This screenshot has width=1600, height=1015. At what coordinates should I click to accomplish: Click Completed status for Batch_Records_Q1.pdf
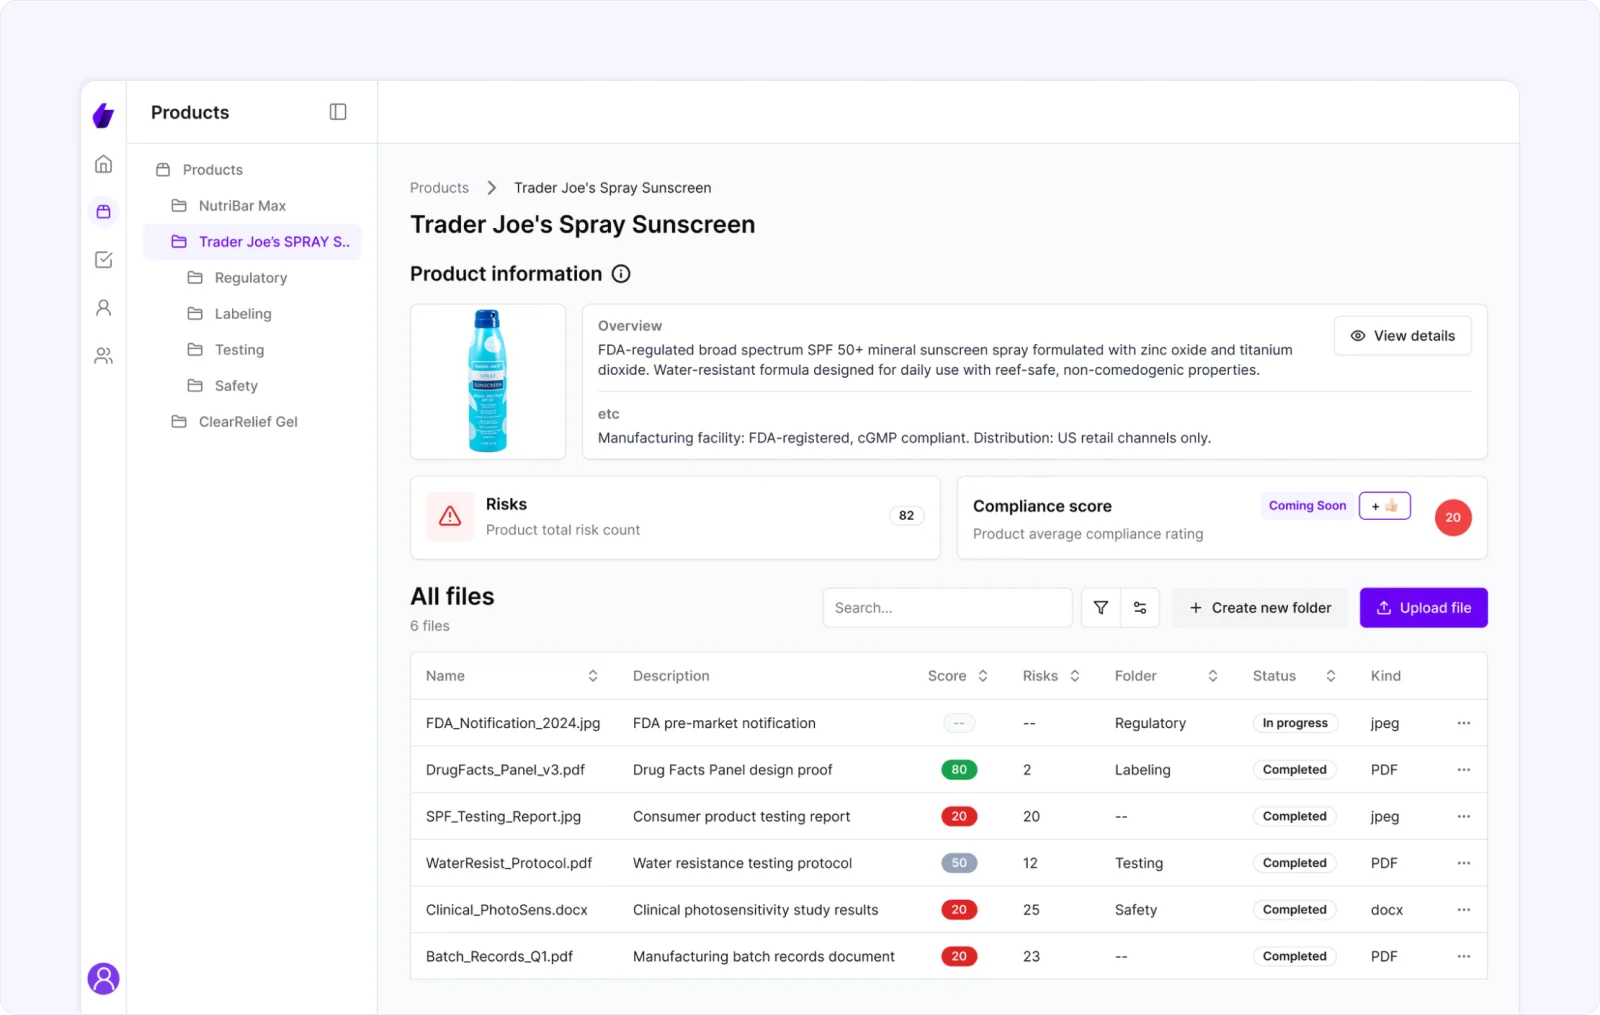pyautogui.click(x=1295, y=956)
